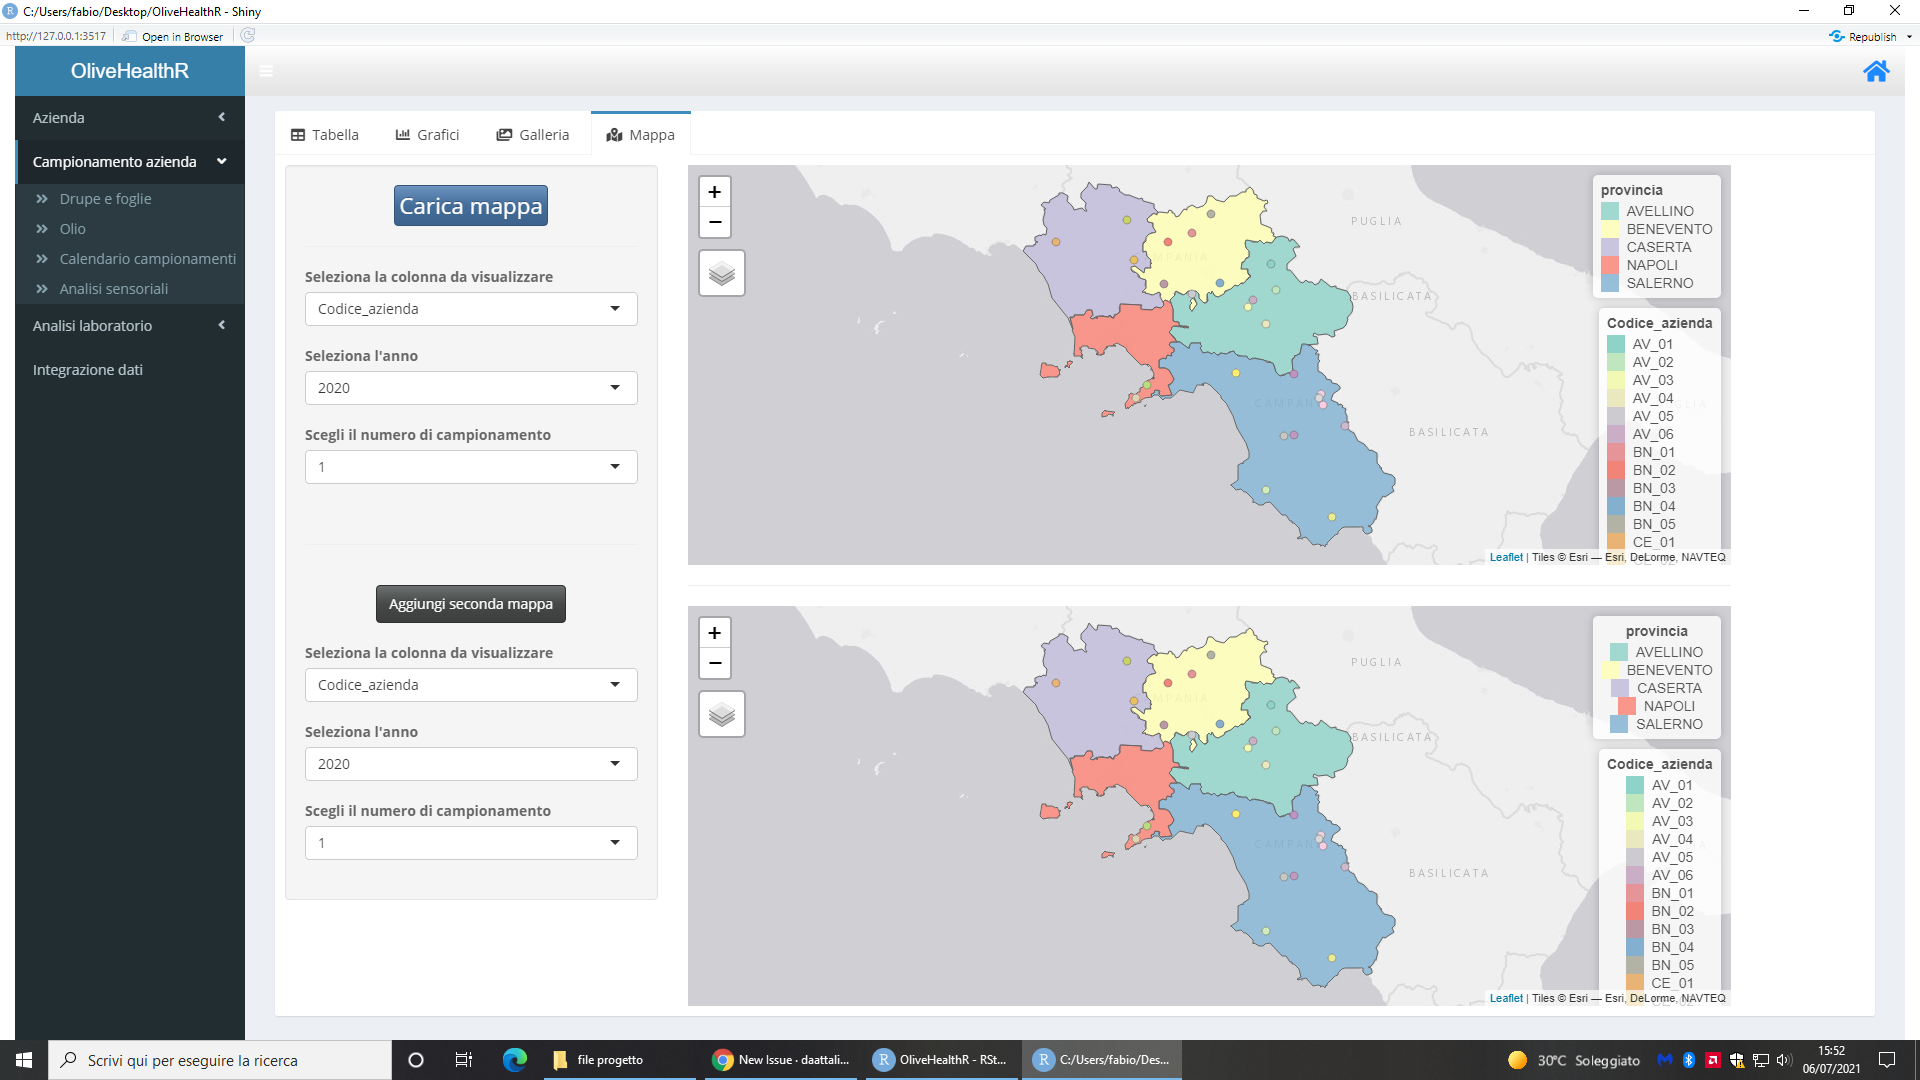
Task: Open the second campionamento number dropdown
Action: (470, 843)
